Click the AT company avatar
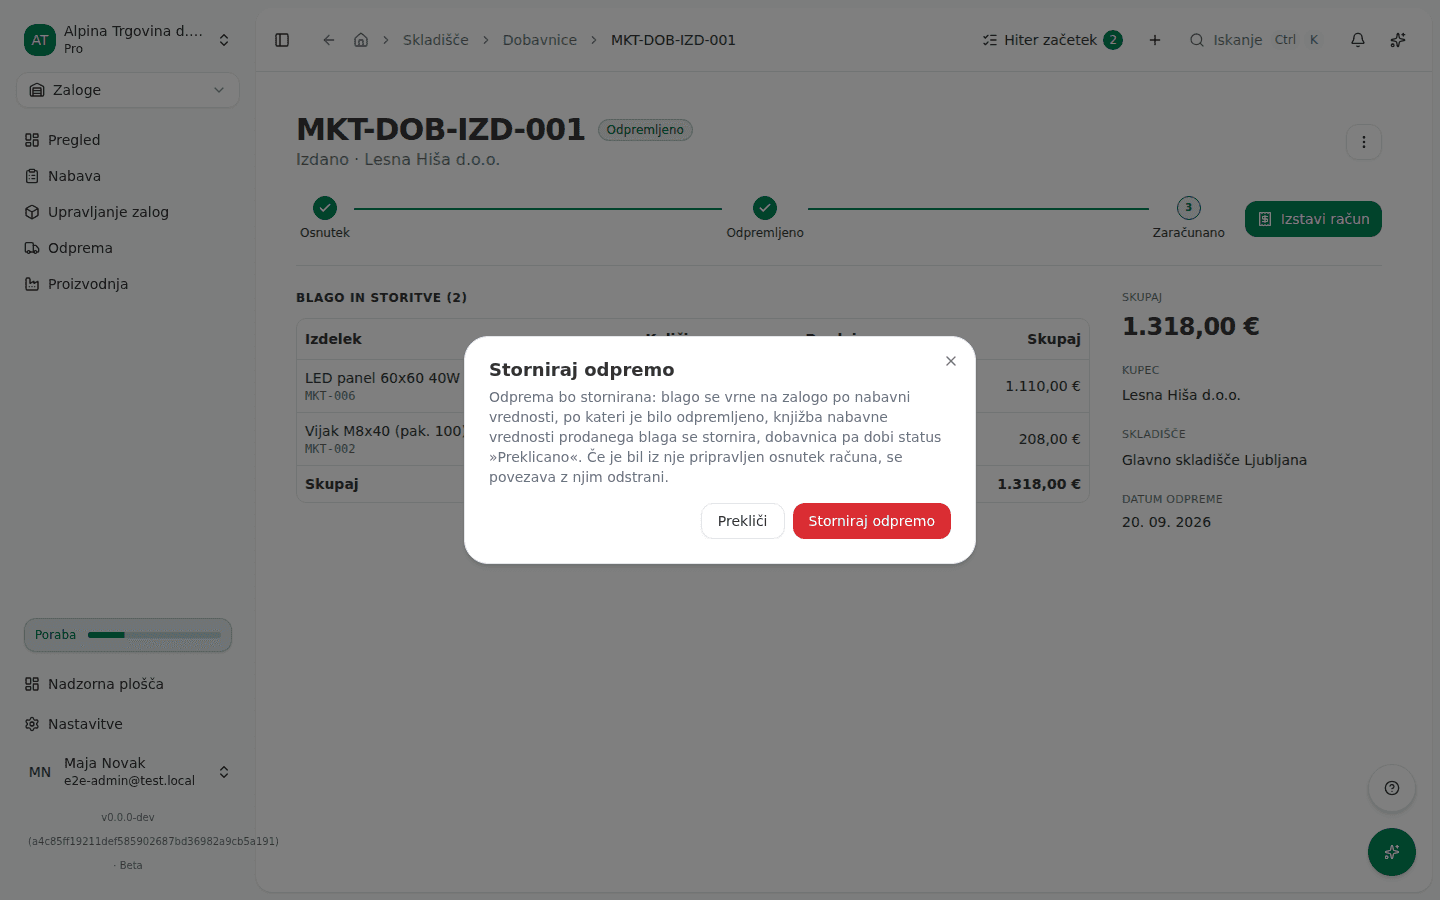This screenshot has height=900, width=1440. 40,40
